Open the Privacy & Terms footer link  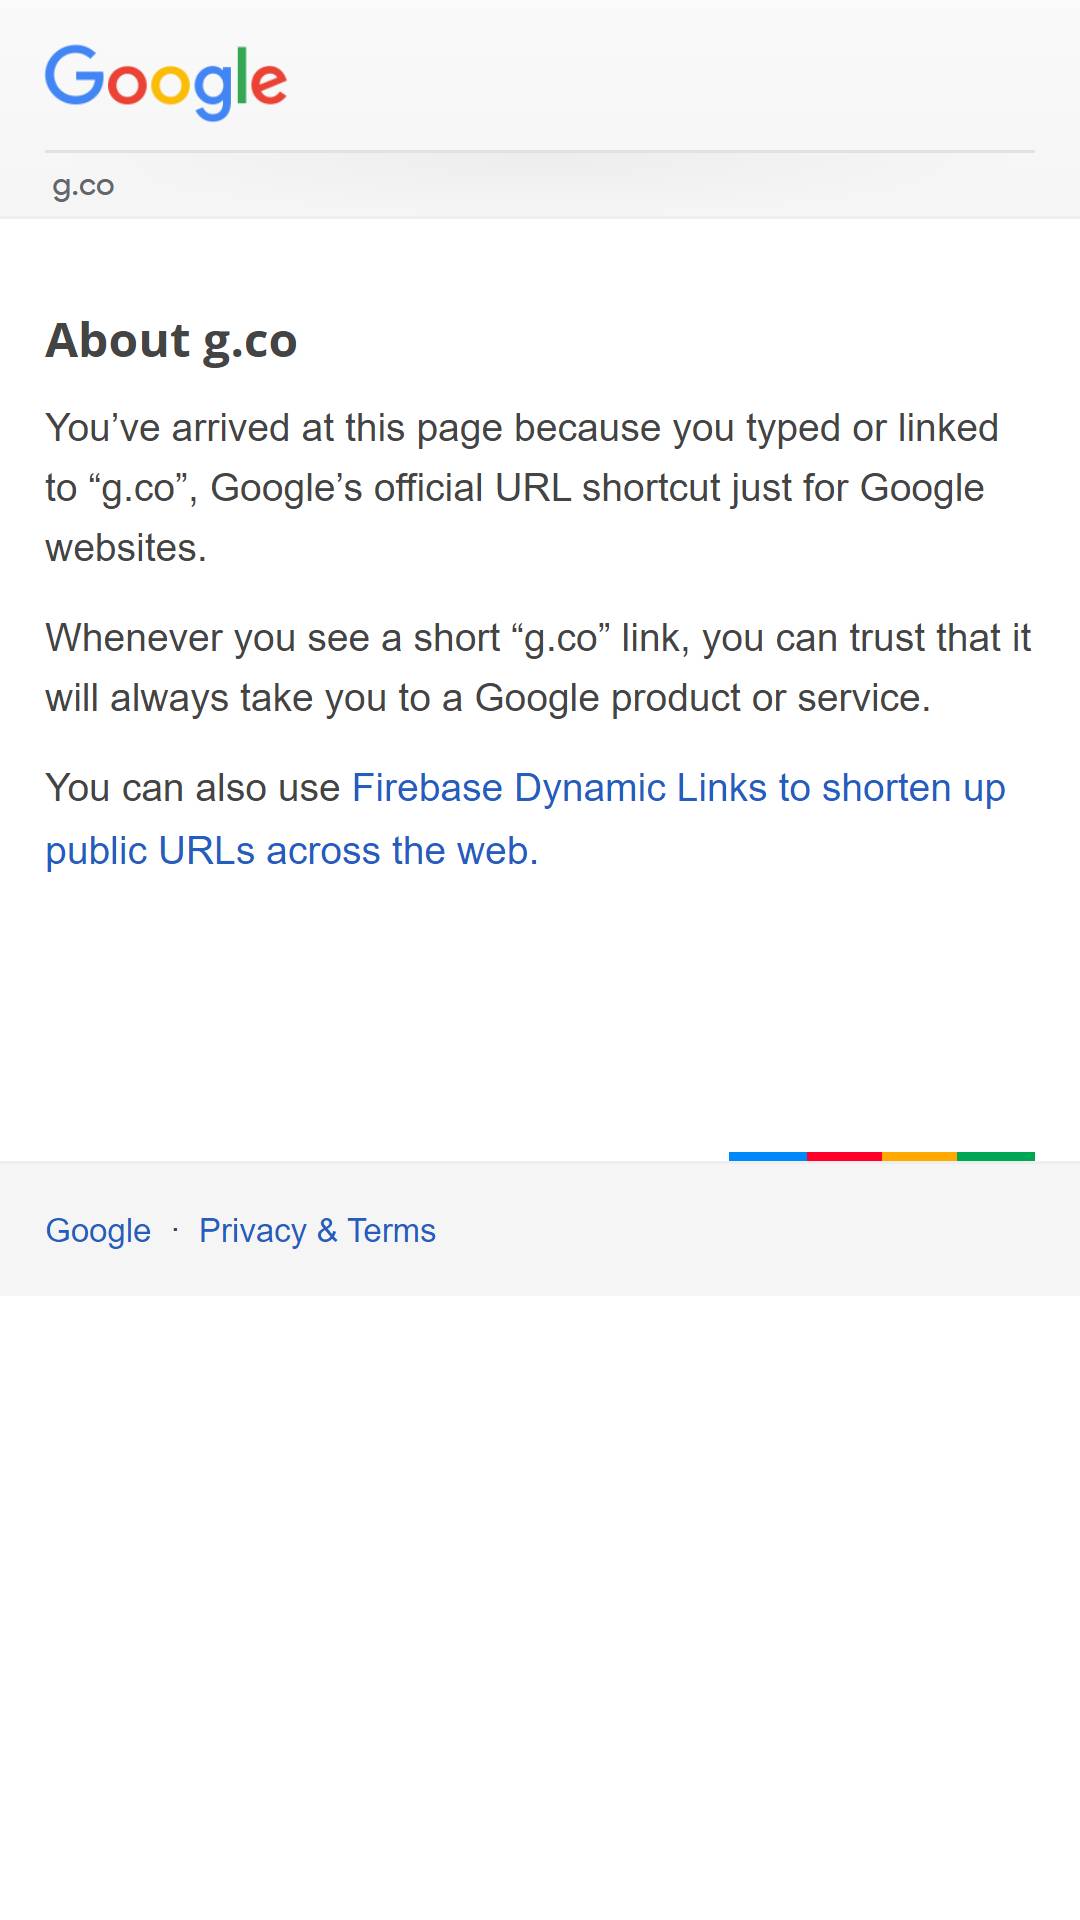pos(317,1230)
